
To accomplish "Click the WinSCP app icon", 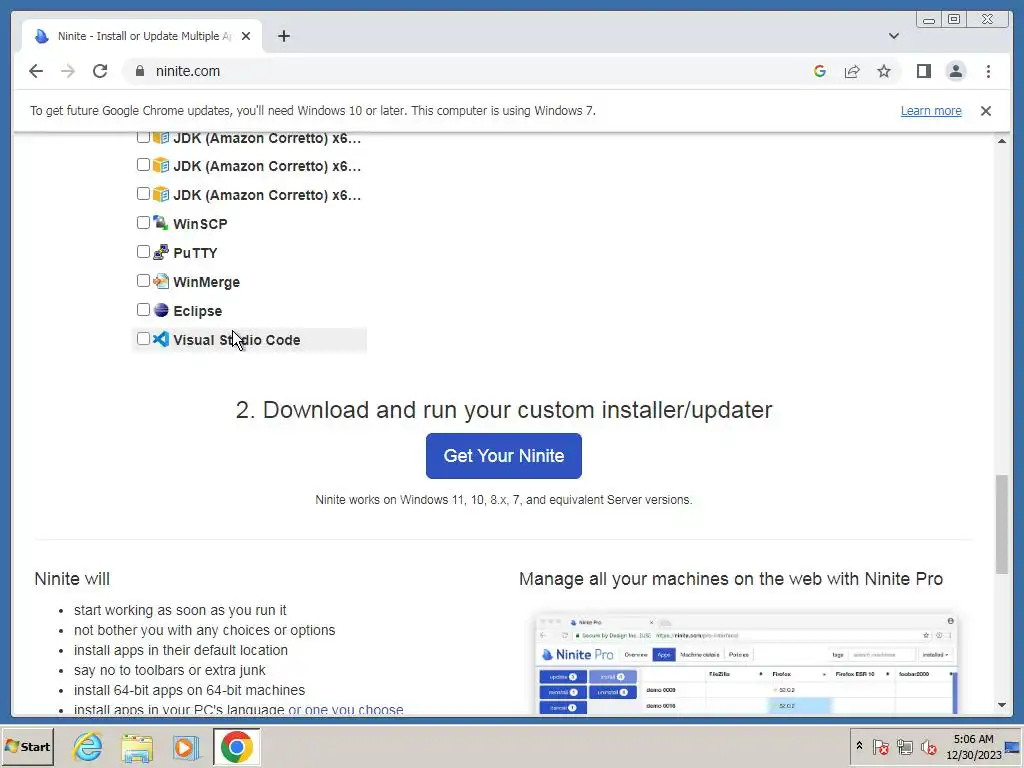I will coord(161,223).
